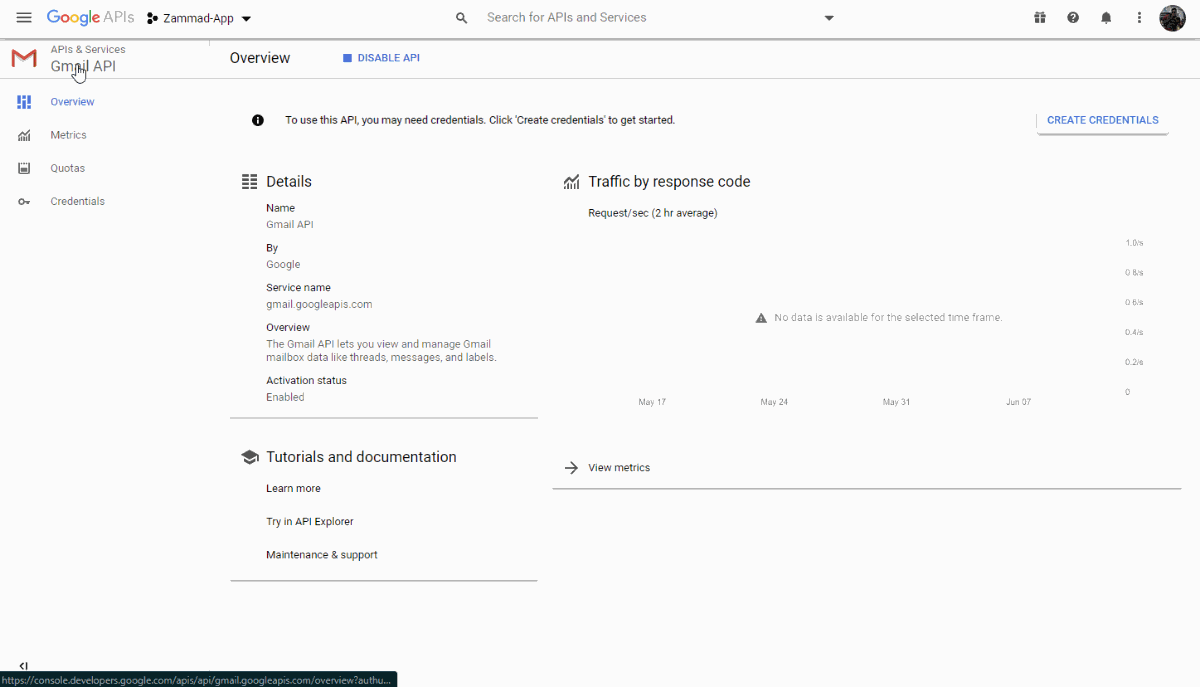The width and height of the screenshot is (1200, 687).
Task: Click the Traffic by response code chart icon
Action: (x=572, y=182)
